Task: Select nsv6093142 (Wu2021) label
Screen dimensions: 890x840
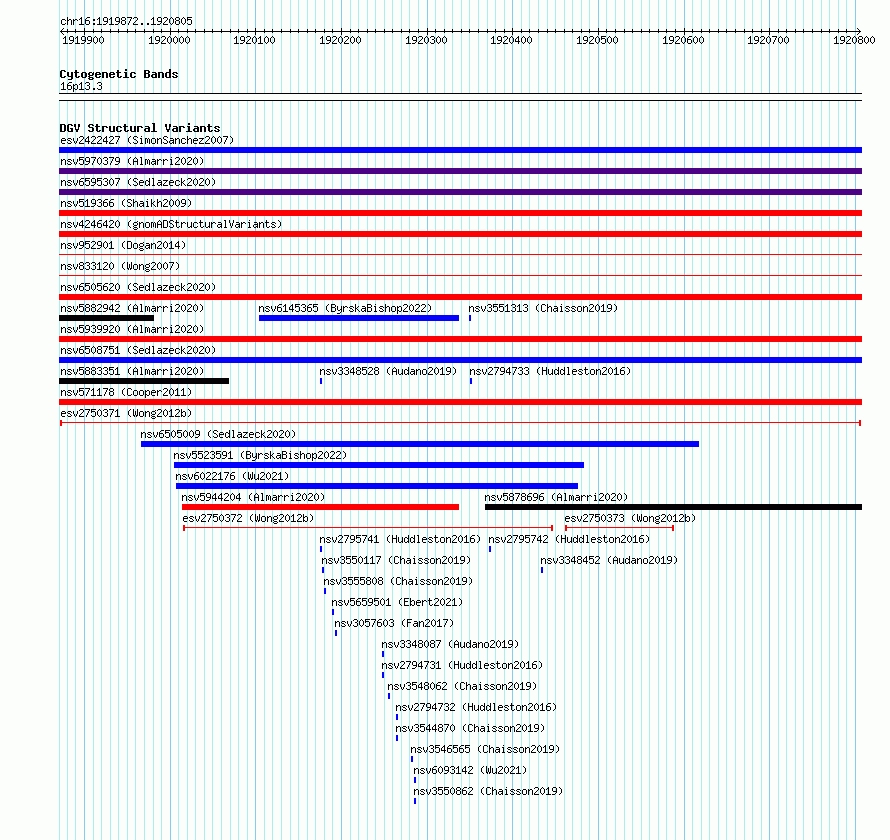Action: click(x=470, y=770)
